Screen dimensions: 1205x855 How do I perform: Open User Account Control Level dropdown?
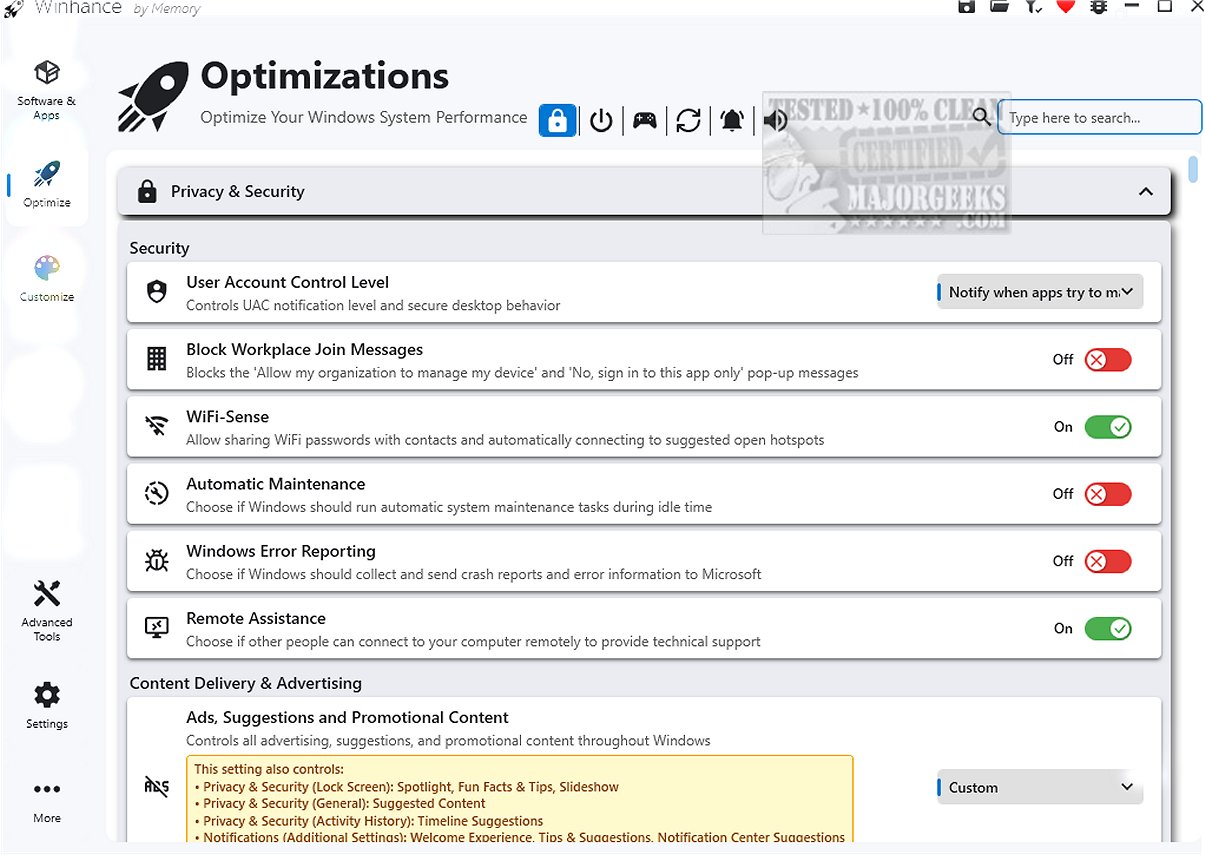tap(1039, 292)
